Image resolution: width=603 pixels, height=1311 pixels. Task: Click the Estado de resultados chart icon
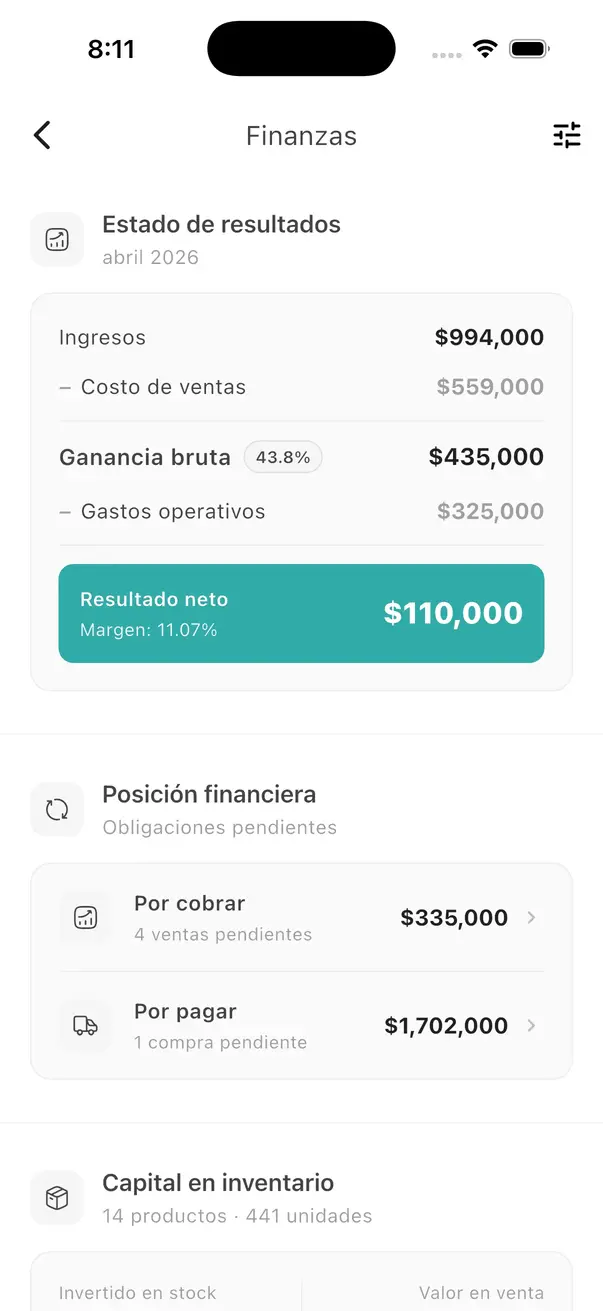(x=57, y=239)
